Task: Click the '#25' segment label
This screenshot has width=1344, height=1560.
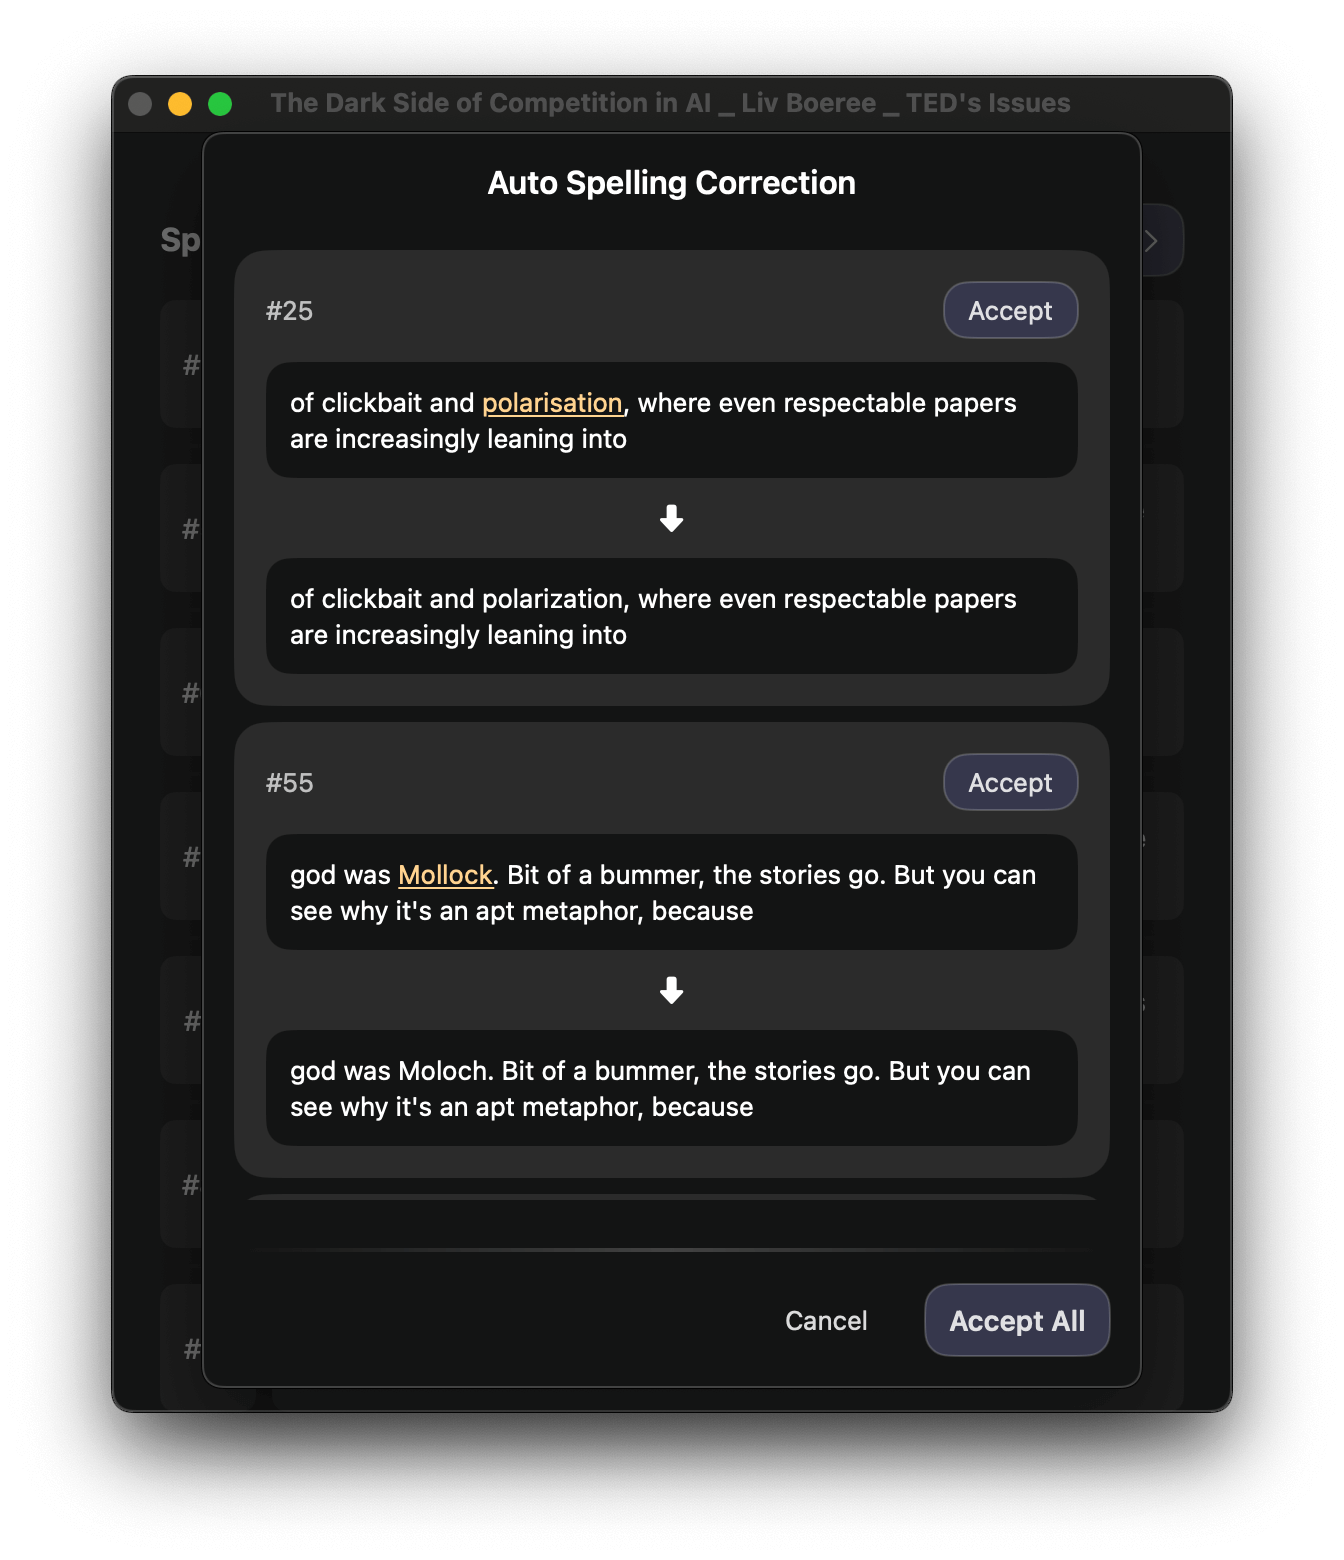Action: coord(289,310)
